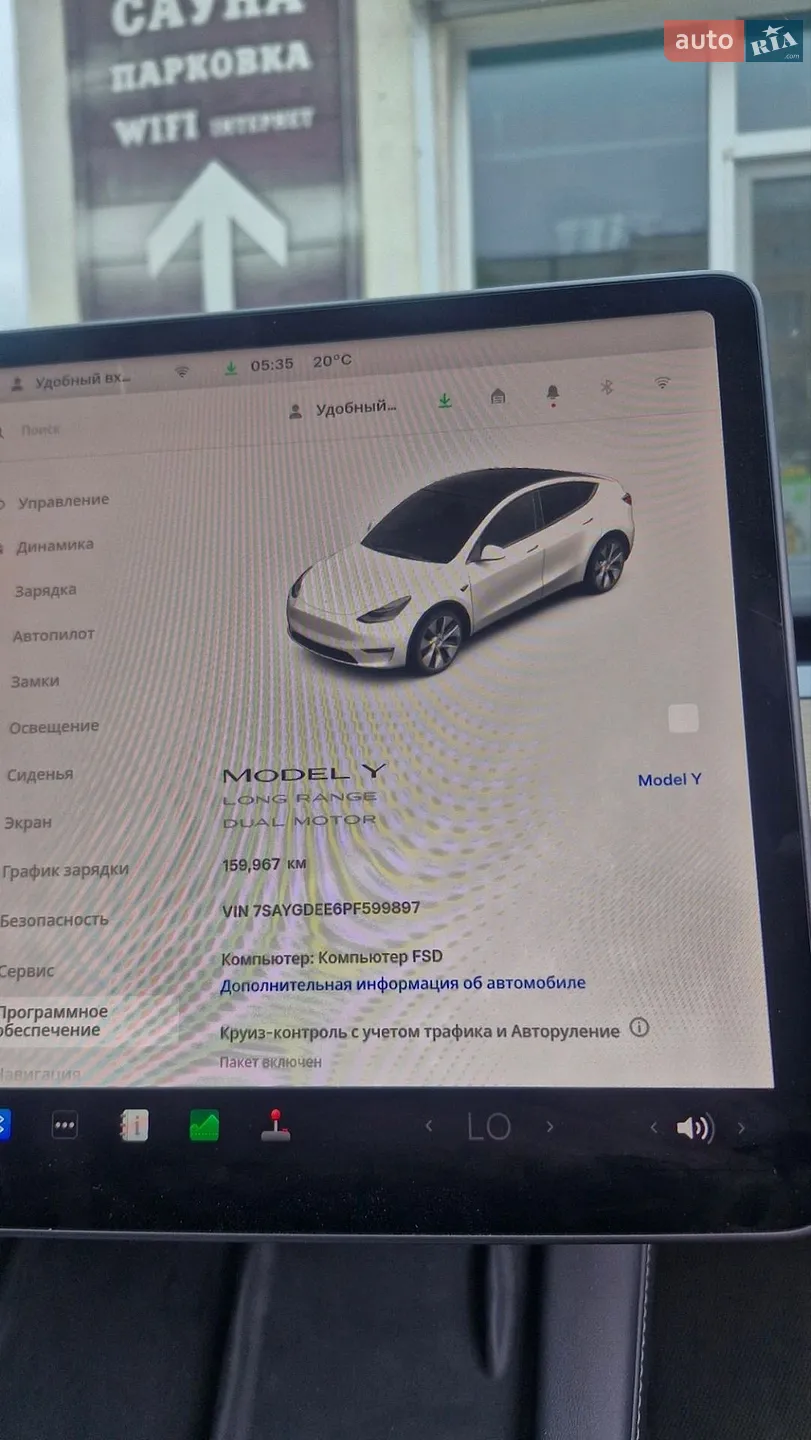Tap the Wi-Fi icon in the status bar
This screenshot has width=811, height=1440.
[x=182, y=371]
